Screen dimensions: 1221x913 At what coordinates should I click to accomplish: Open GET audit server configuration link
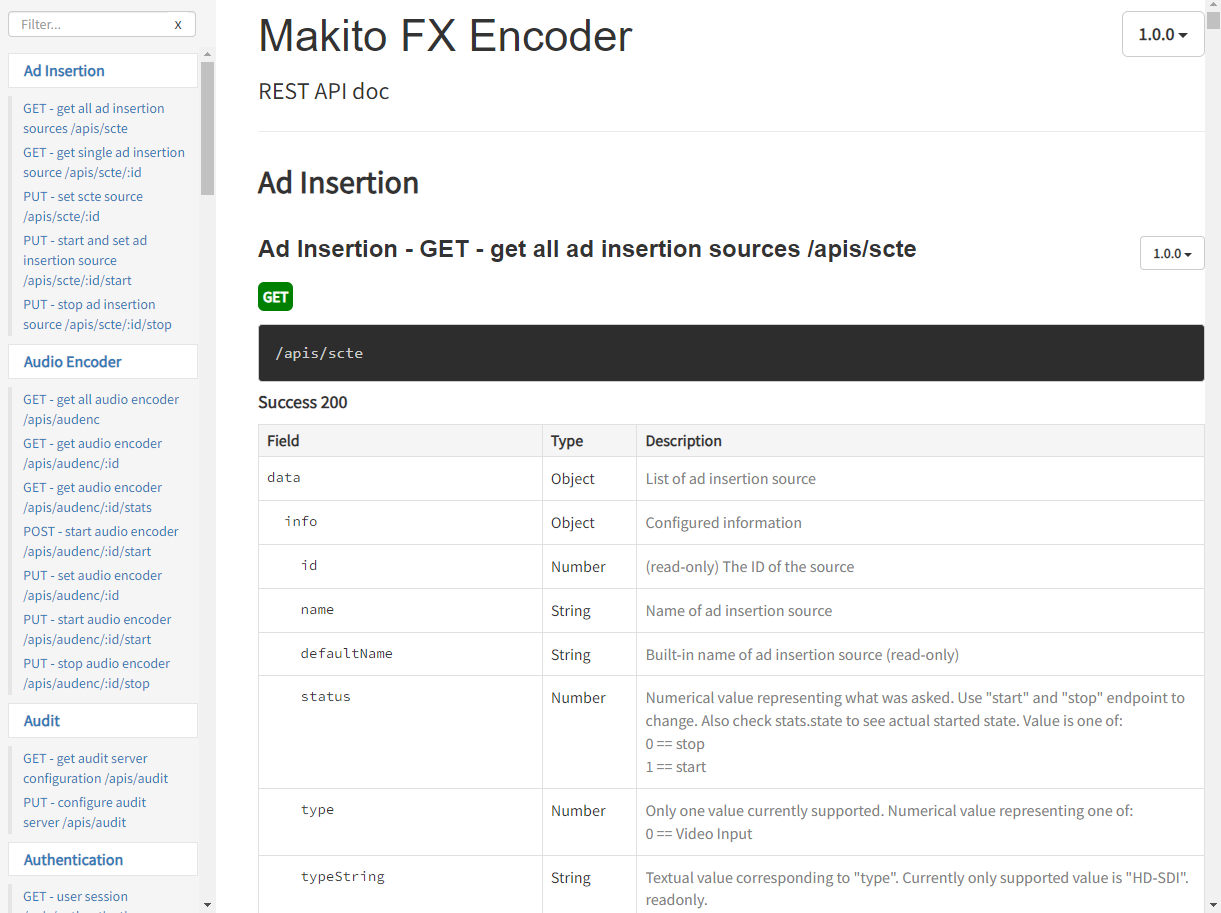point(96,768)
